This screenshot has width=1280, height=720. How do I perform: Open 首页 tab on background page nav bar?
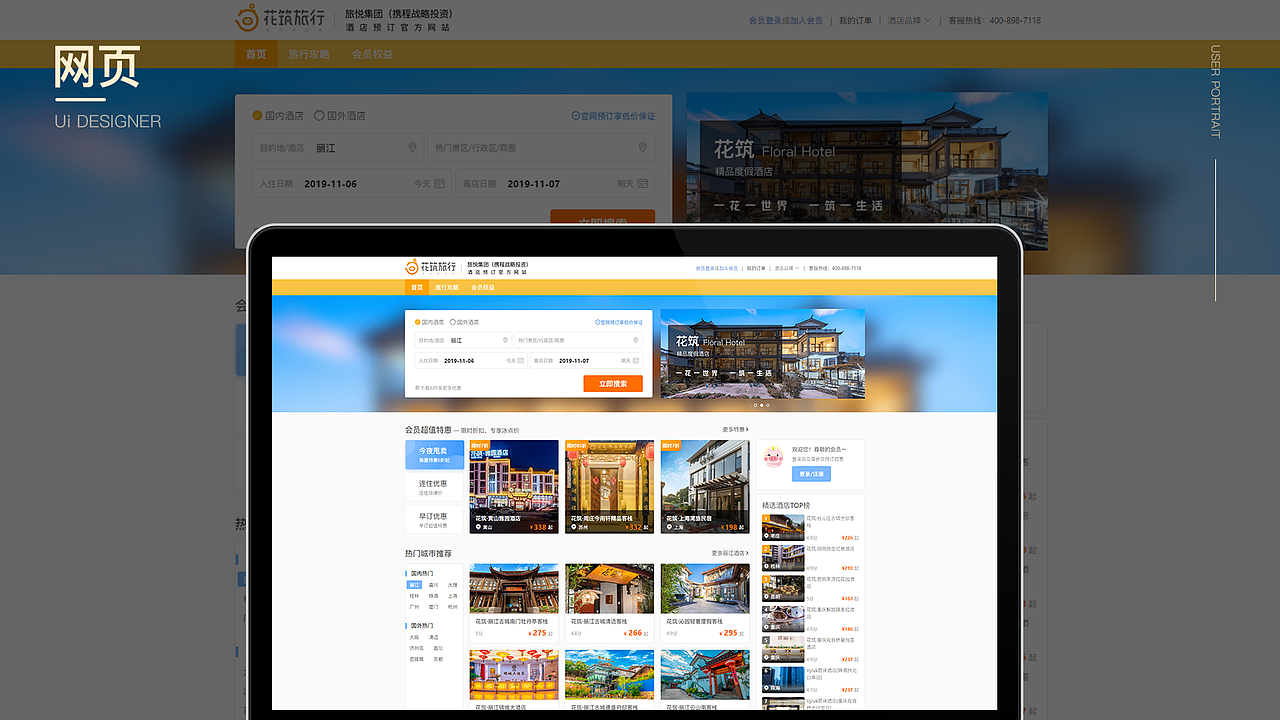tap(256, 54)
